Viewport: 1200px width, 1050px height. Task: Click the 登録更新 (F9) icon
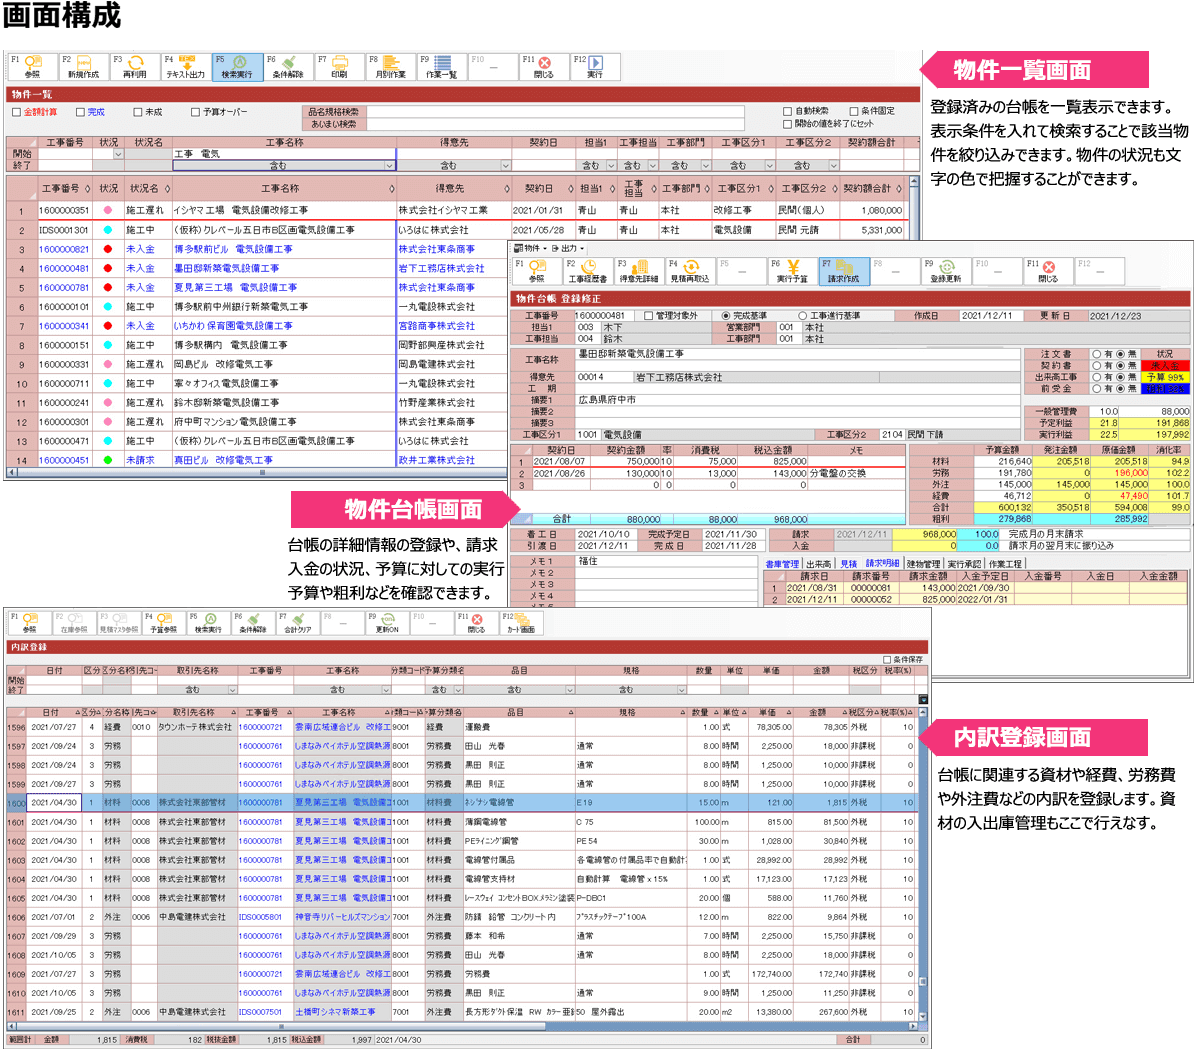945,270
